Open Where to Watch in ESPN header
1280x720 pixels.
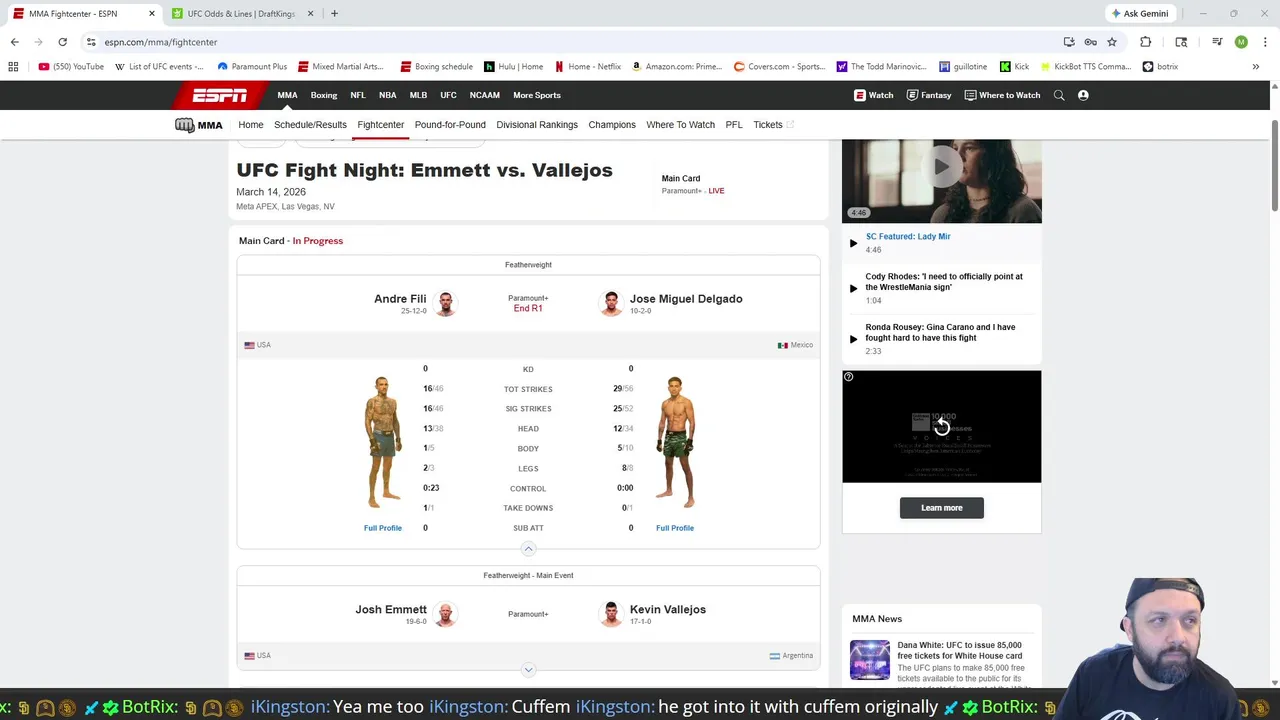[1002, 95]
